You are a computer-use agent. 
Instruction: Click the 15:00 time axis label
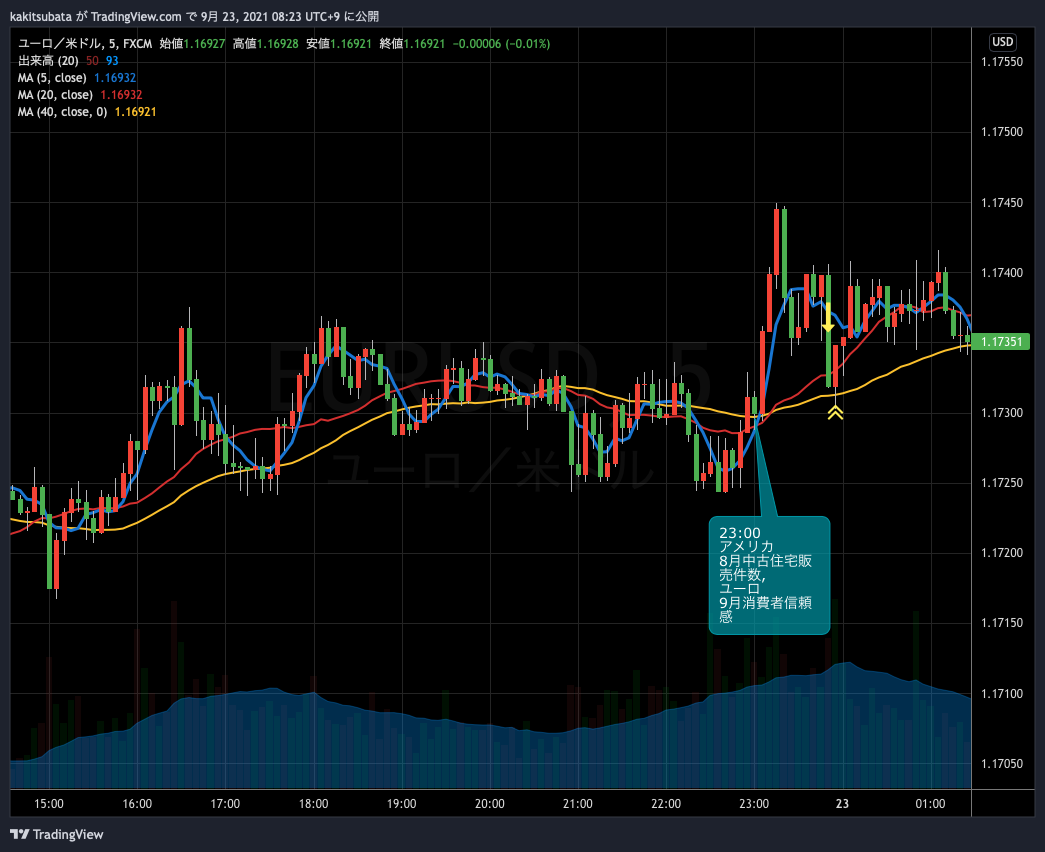(x=49, y=803)
